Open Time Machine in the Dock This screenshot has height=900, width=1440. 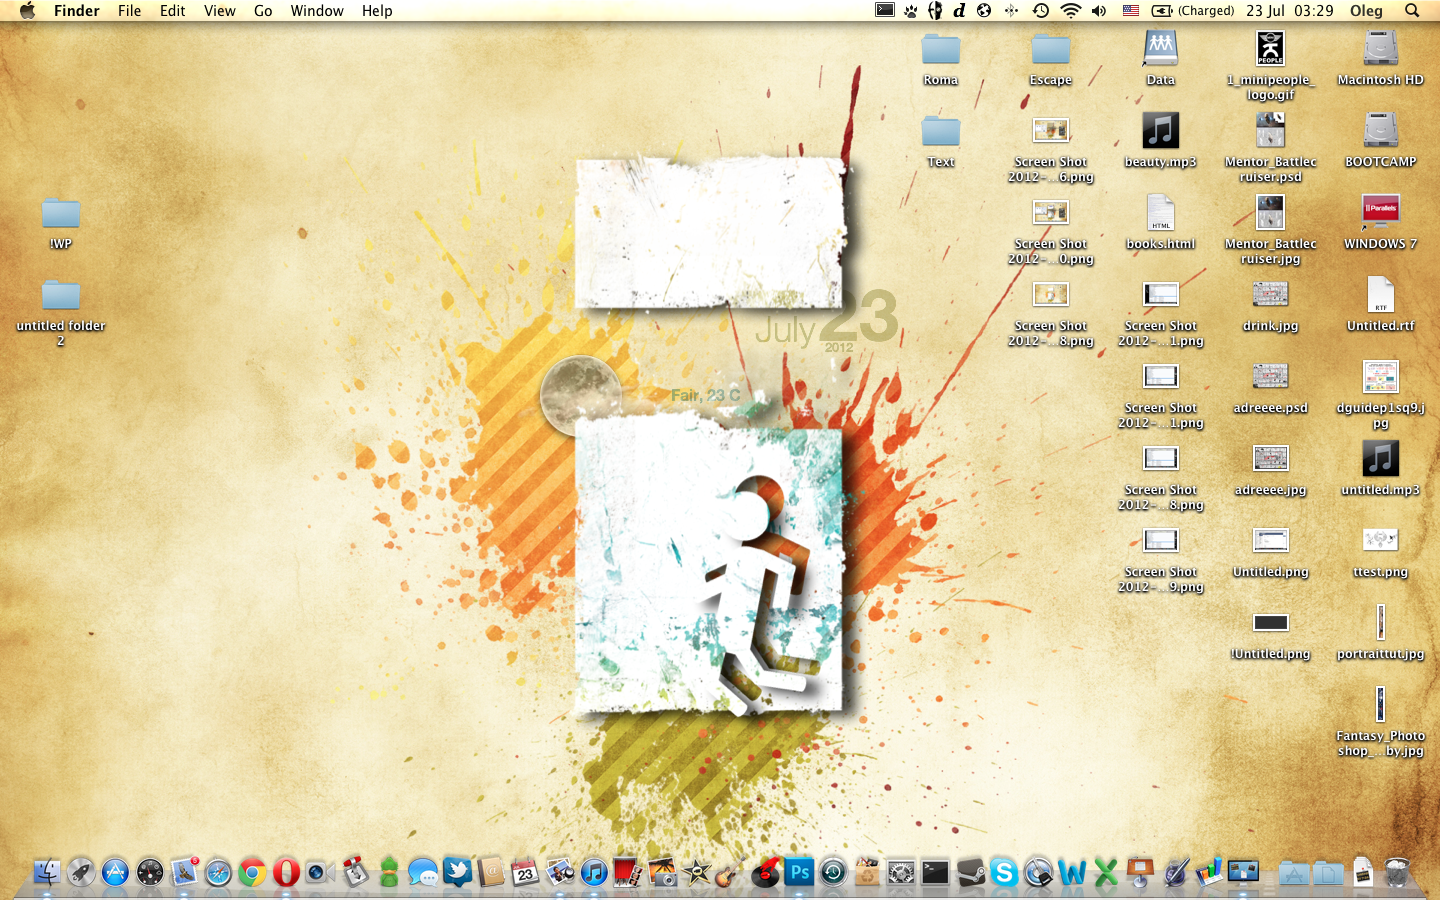tap(833, 872)
